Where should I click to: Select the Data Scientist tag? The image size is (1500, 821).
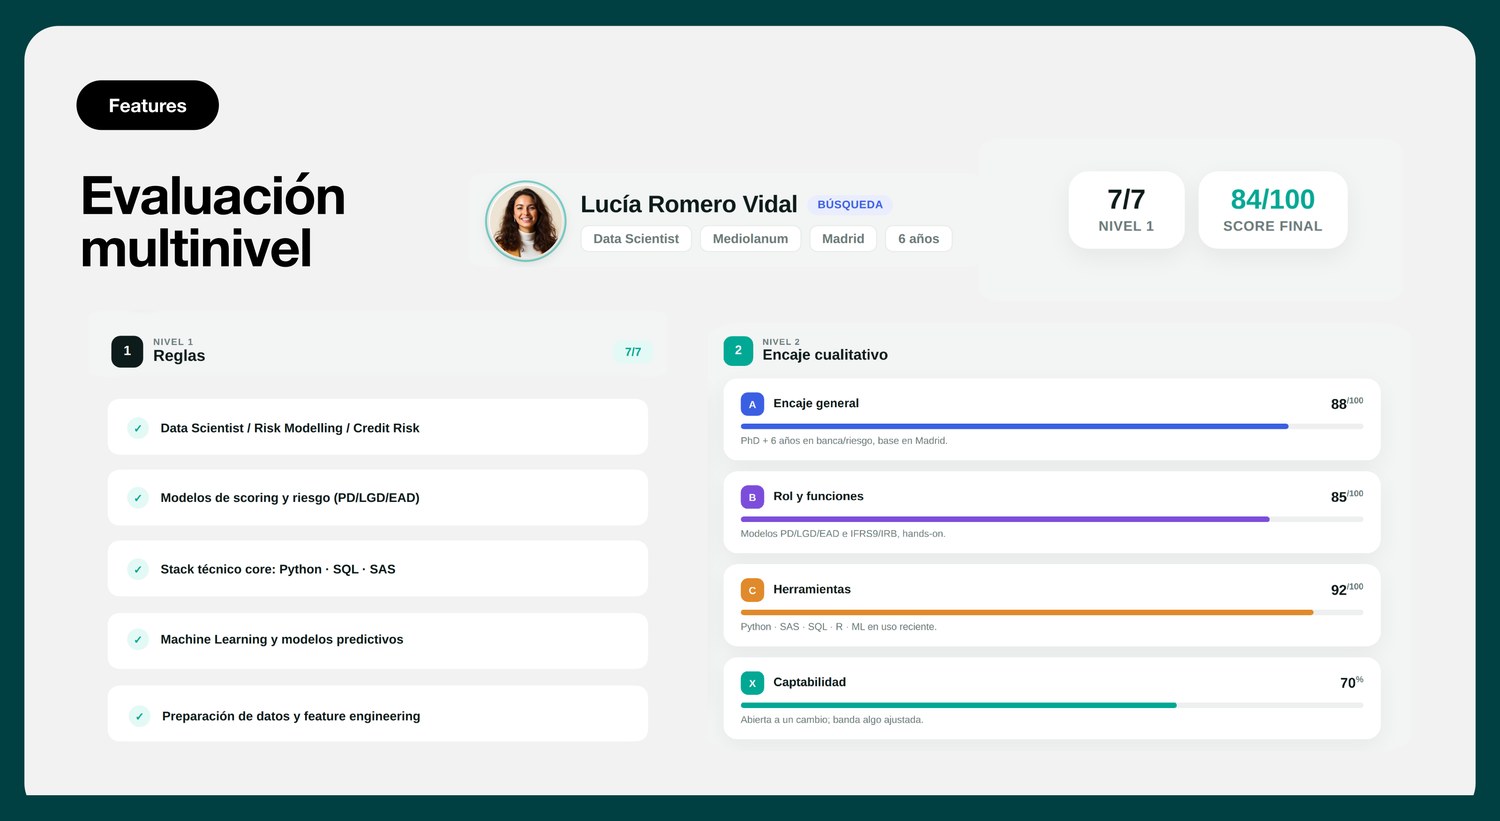point(636,239)
